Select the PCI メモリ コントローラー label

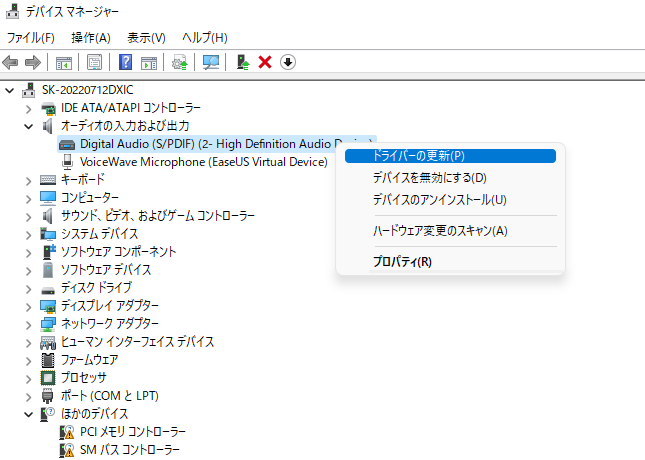[x=133, y=432]
